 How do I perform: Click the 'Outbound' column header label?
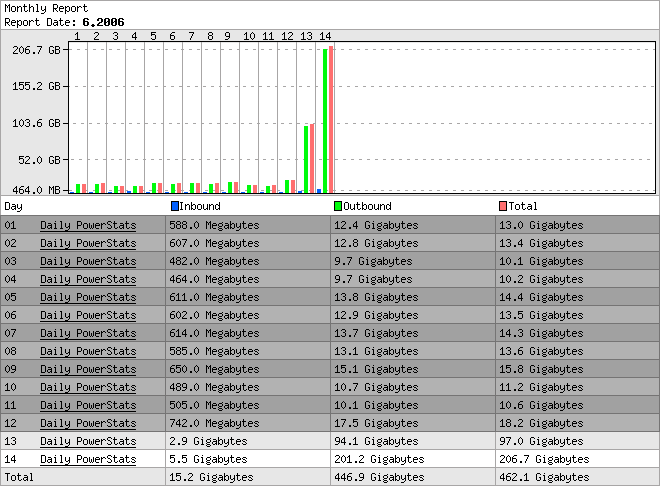367,206
